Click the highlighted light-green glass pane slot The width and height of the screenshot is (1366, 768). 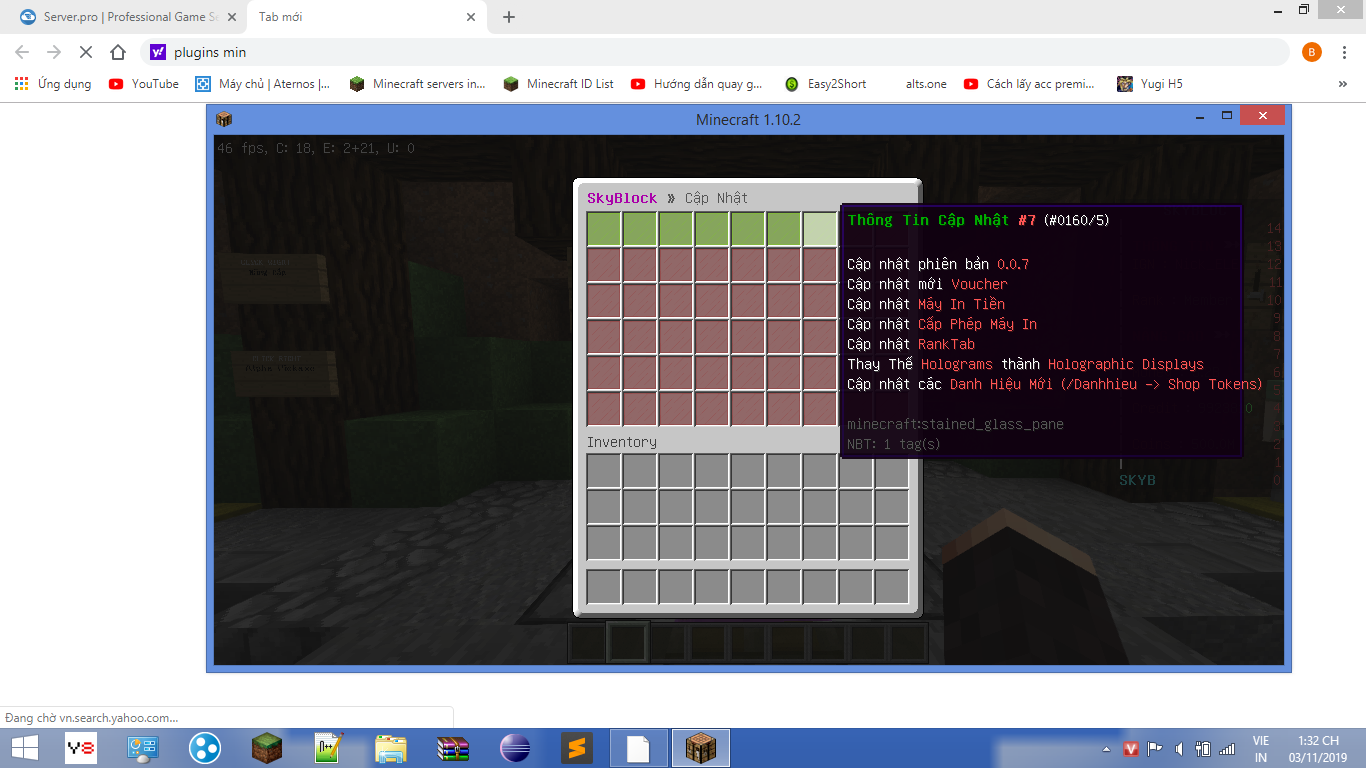pos(820,229)
